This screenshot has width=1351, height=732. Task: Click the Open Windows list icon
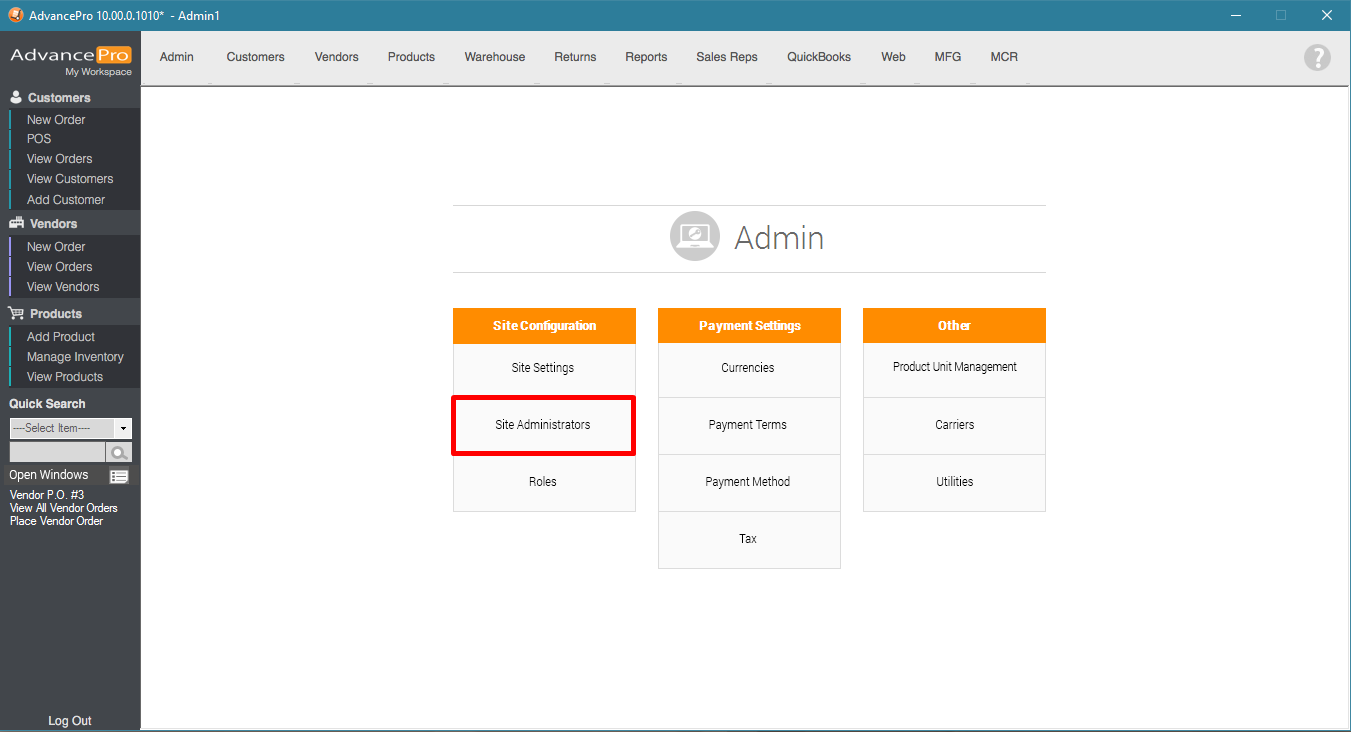(x=119, y=476)
